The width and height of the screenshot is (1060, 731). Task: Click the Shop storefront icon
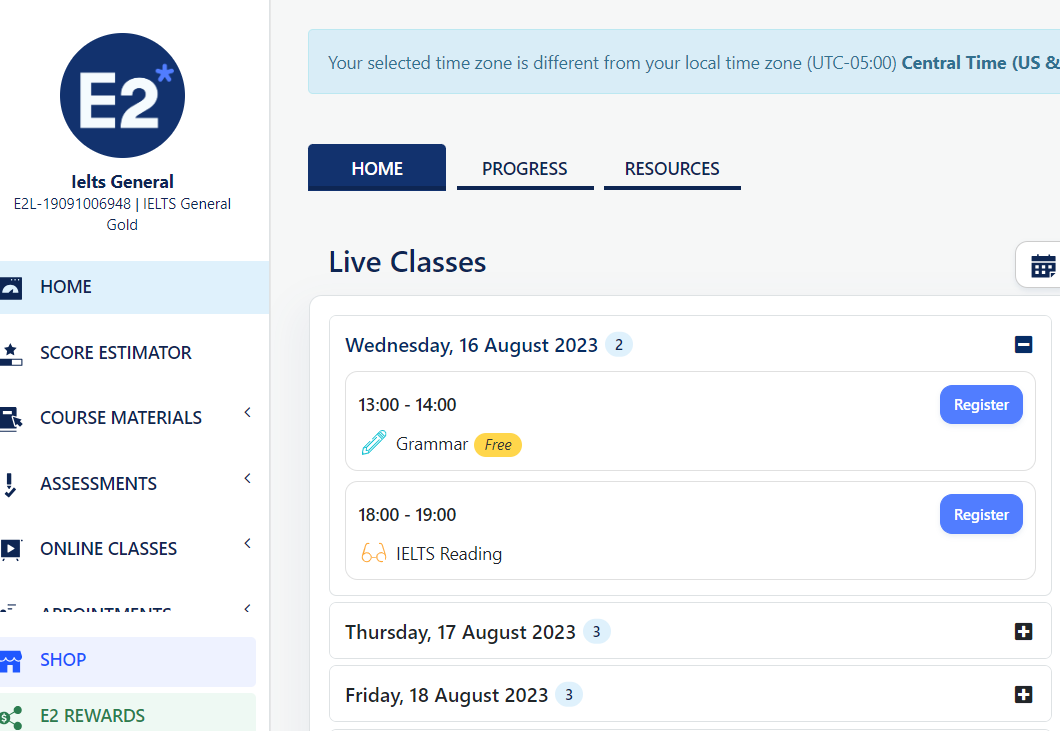(11, 661)
